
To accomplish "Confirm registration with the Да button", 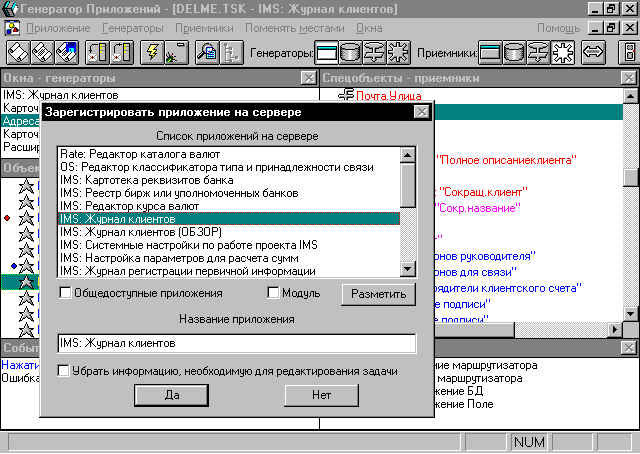I will pos(171,395).
